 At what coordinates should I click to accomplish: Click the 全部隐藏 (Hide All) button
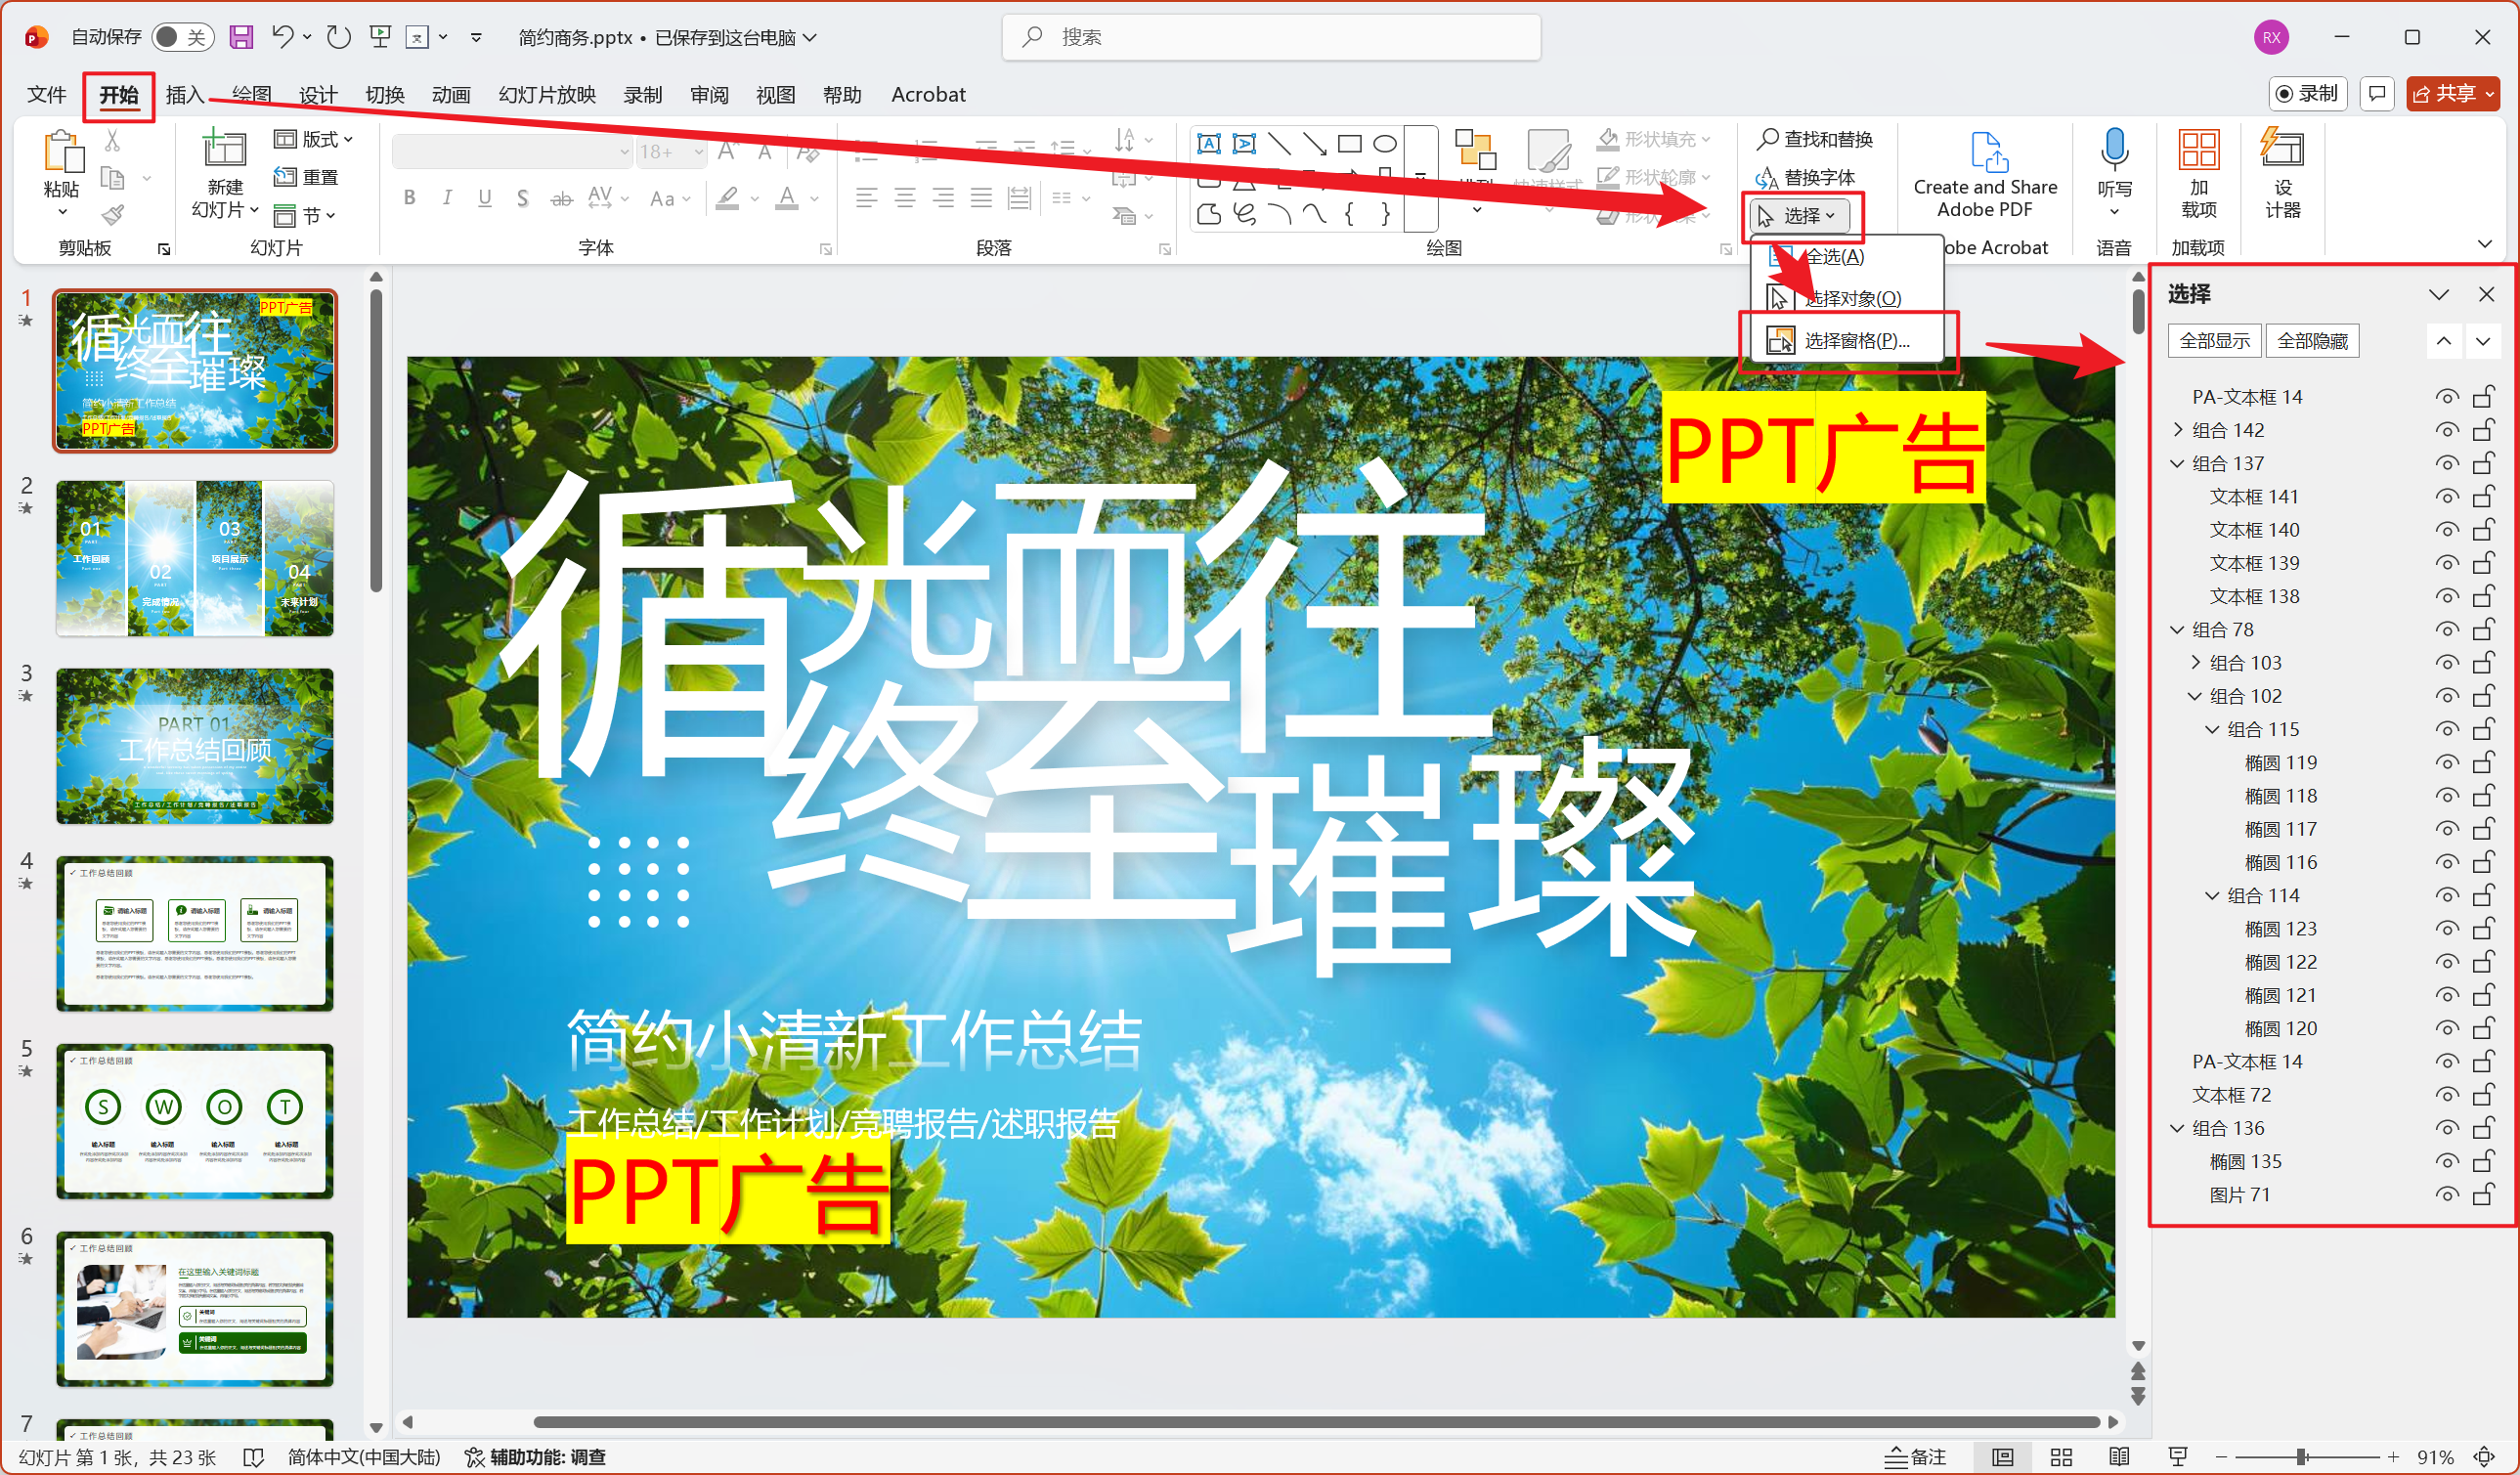tap(2311, 340)
